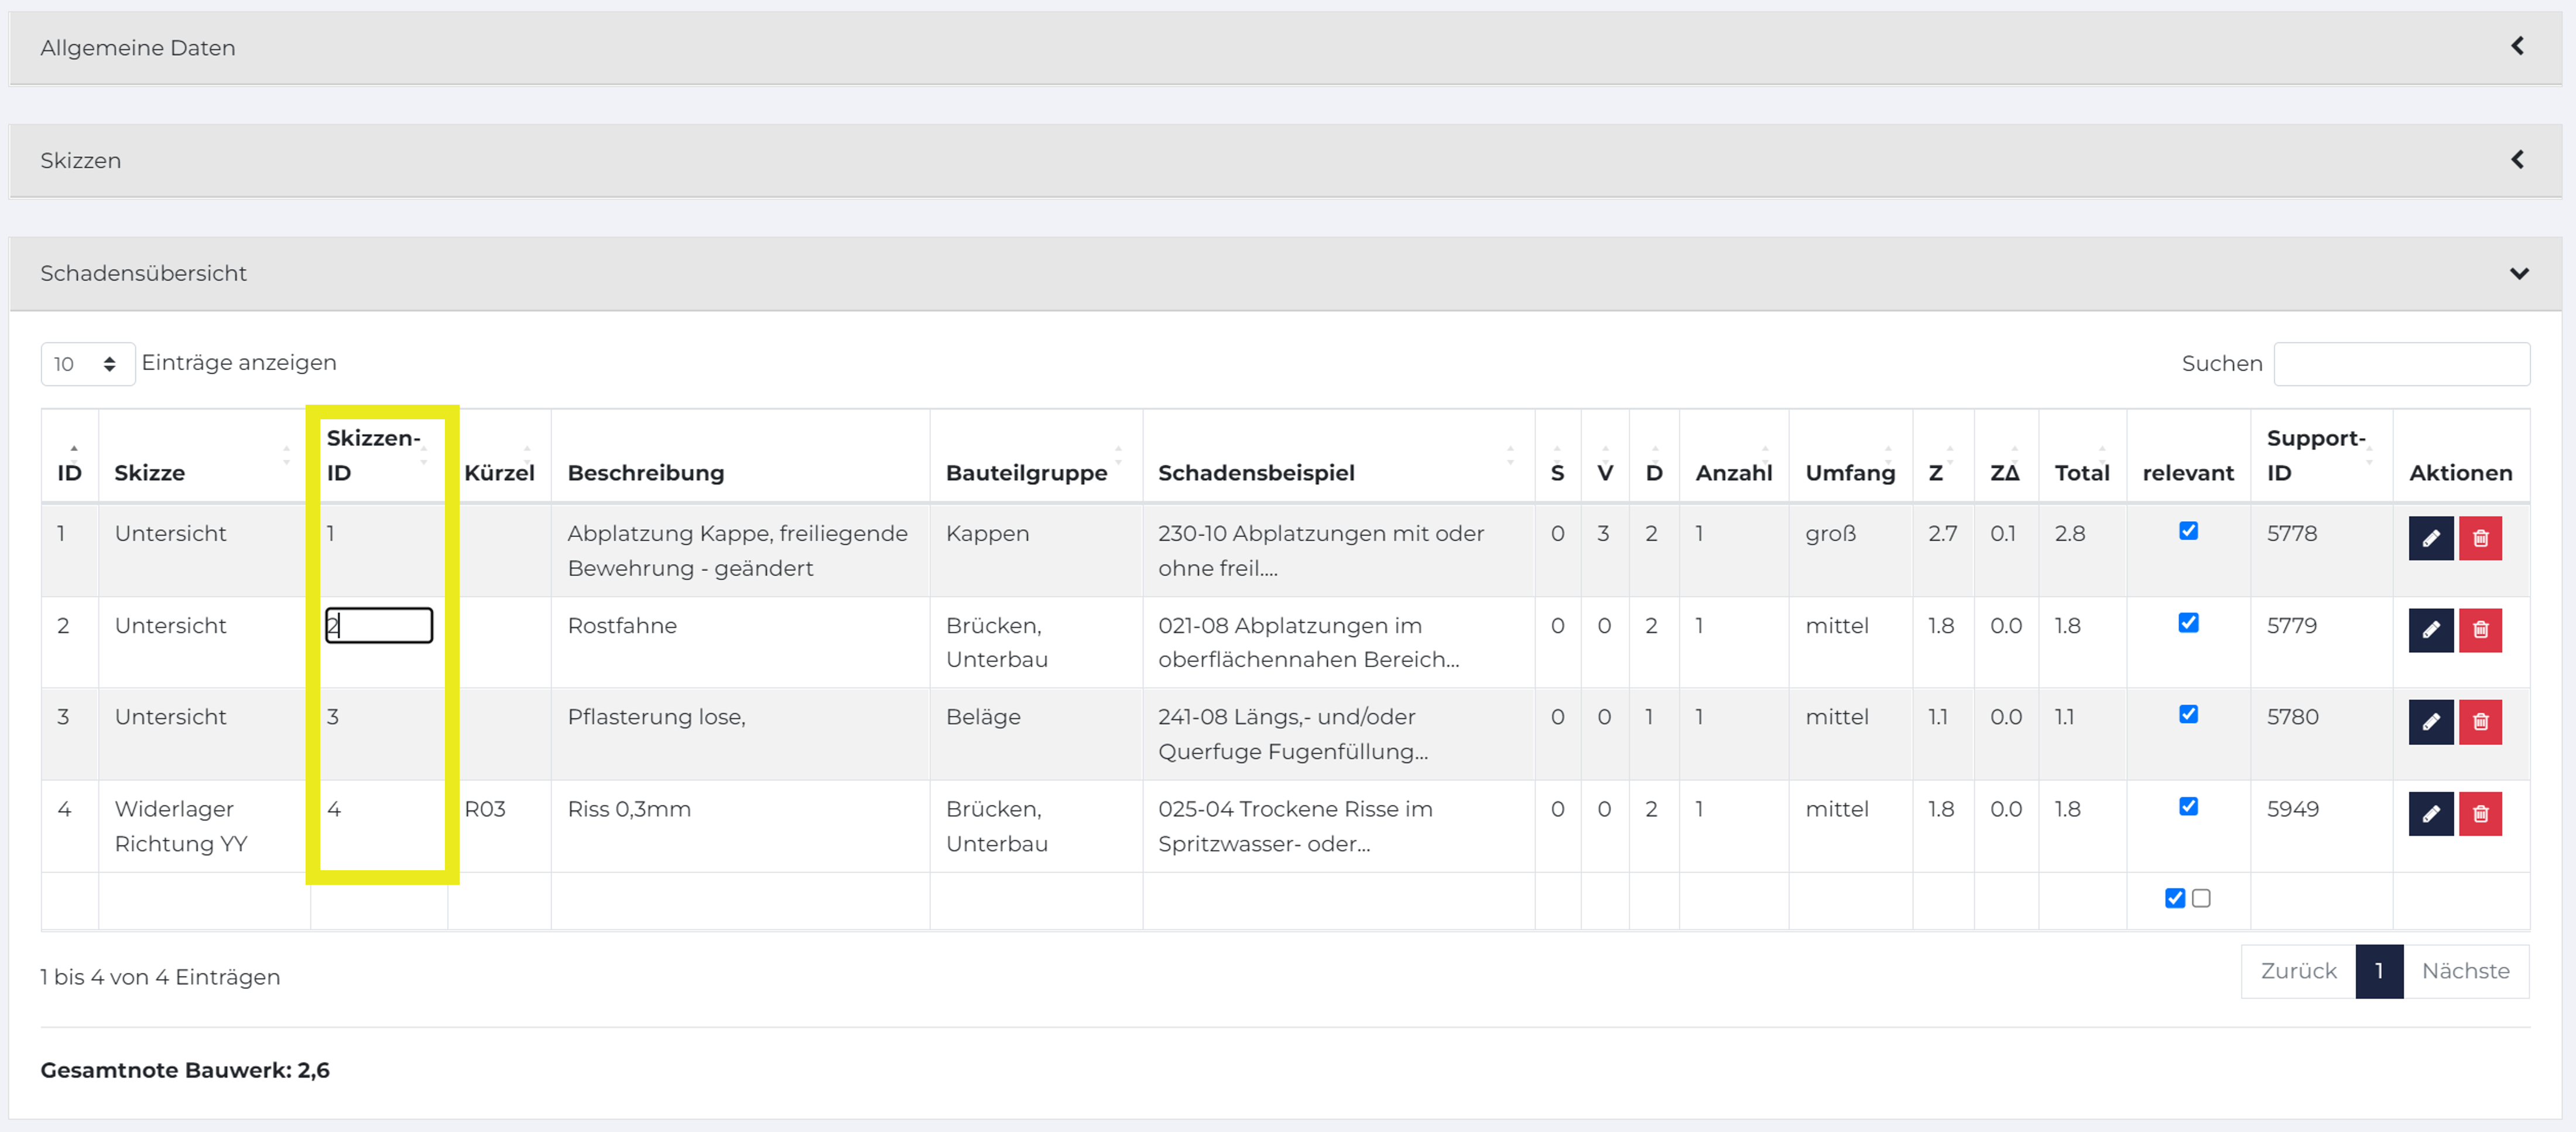Click 1 bis 4 von 4 Einträgen info
The image size is (2576, 1132).
[x=160, y=977]
